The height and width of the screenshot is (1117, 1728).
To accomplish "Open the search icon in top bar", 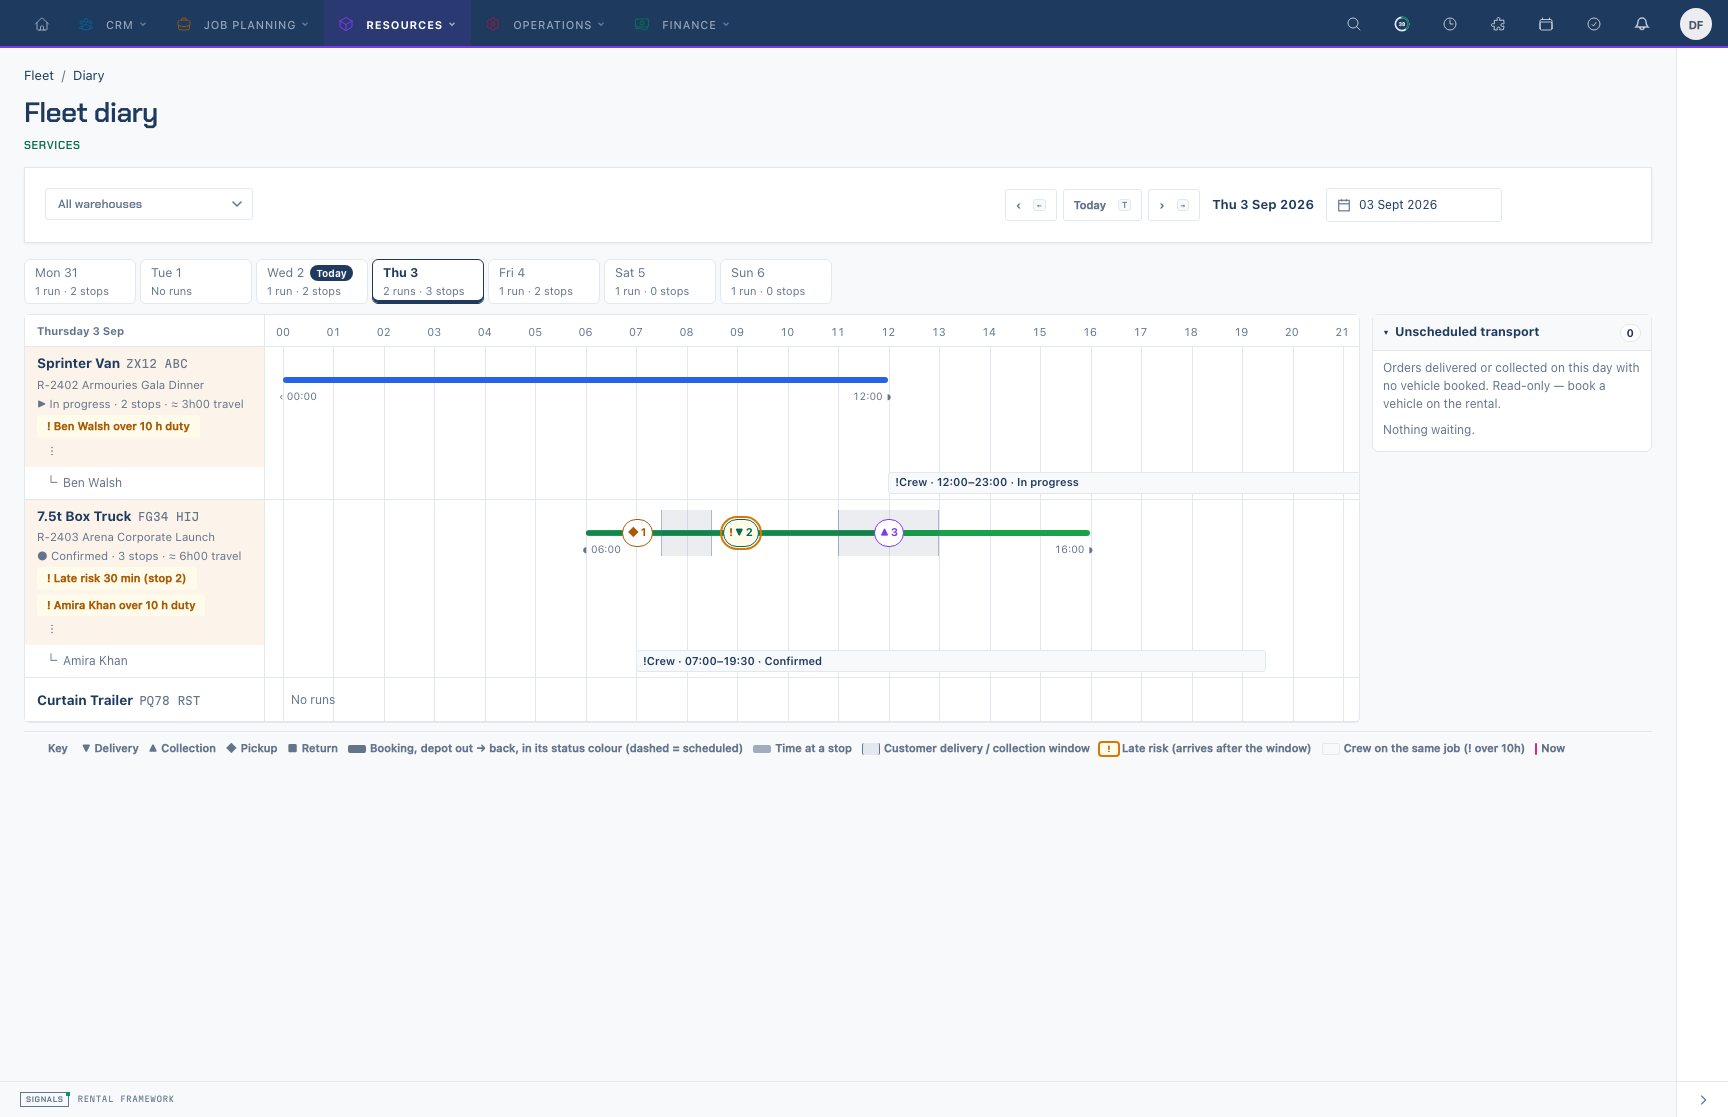I will 1354,24.
